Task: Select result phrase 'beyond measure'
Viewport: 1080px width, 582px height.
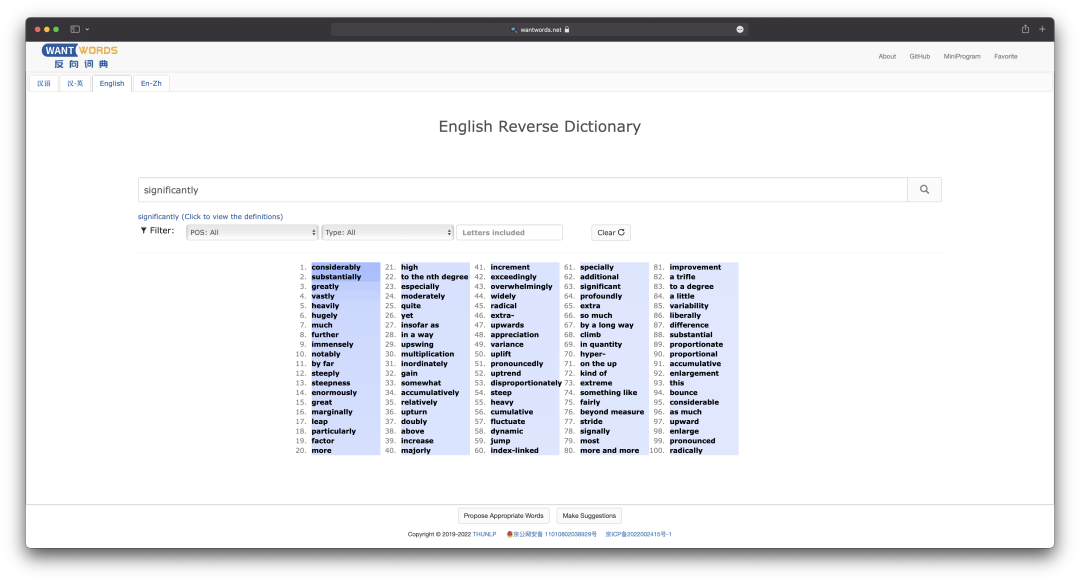Action: click(612, 412)
